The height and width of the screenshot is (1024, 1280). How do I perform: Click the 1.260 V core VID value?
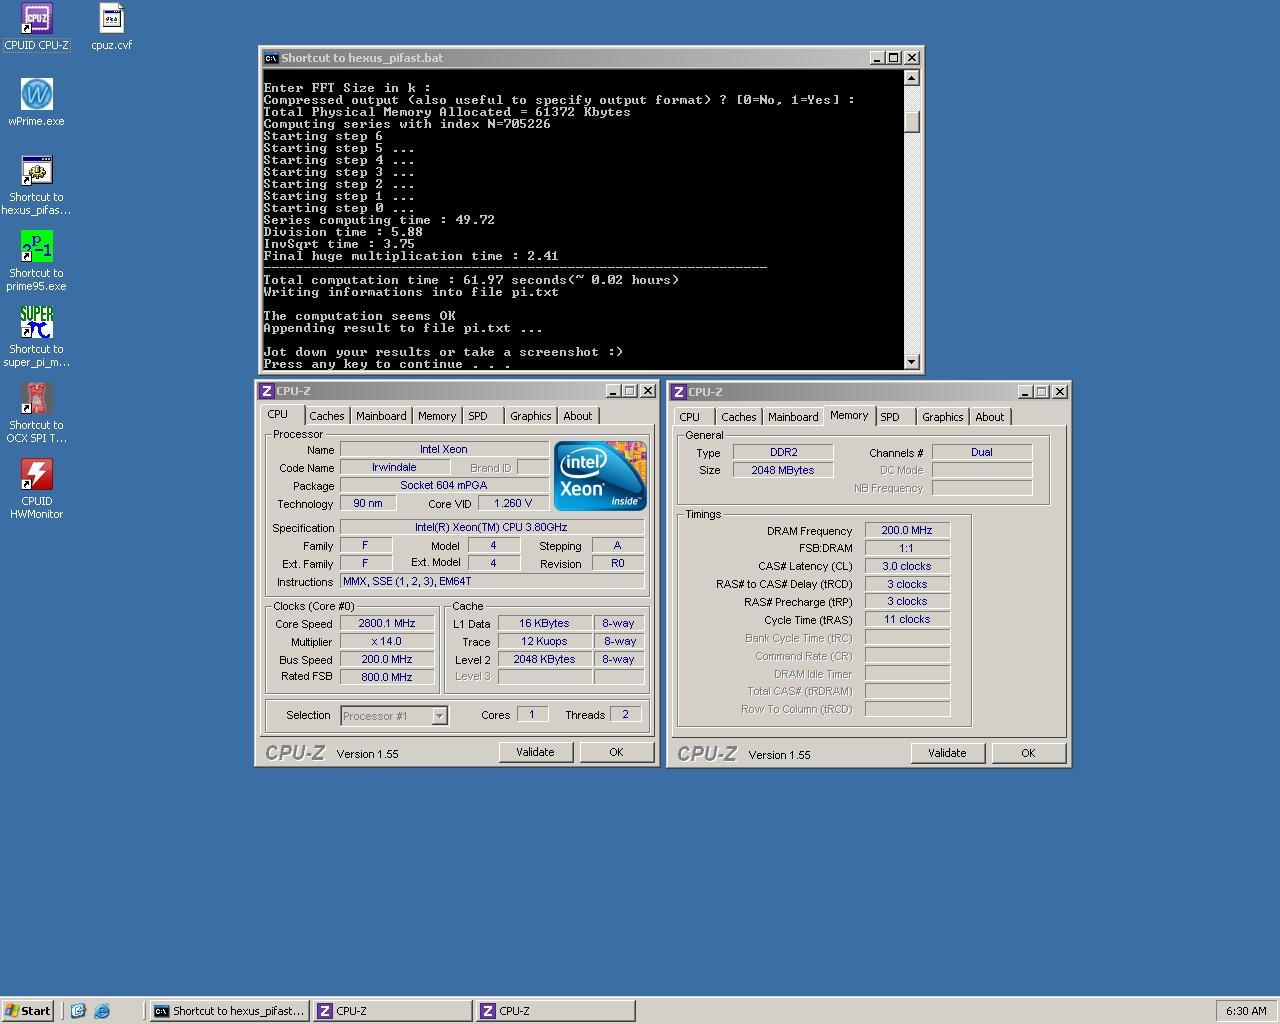(x=513, y=504)
